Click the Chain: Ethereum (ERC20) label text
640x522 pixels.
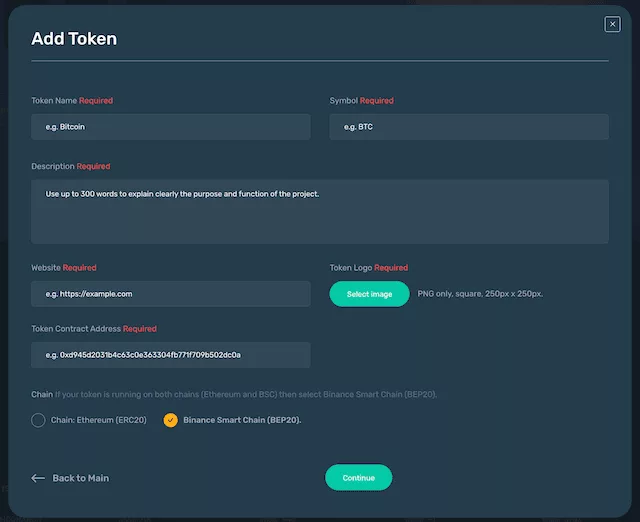pos(98,420)
